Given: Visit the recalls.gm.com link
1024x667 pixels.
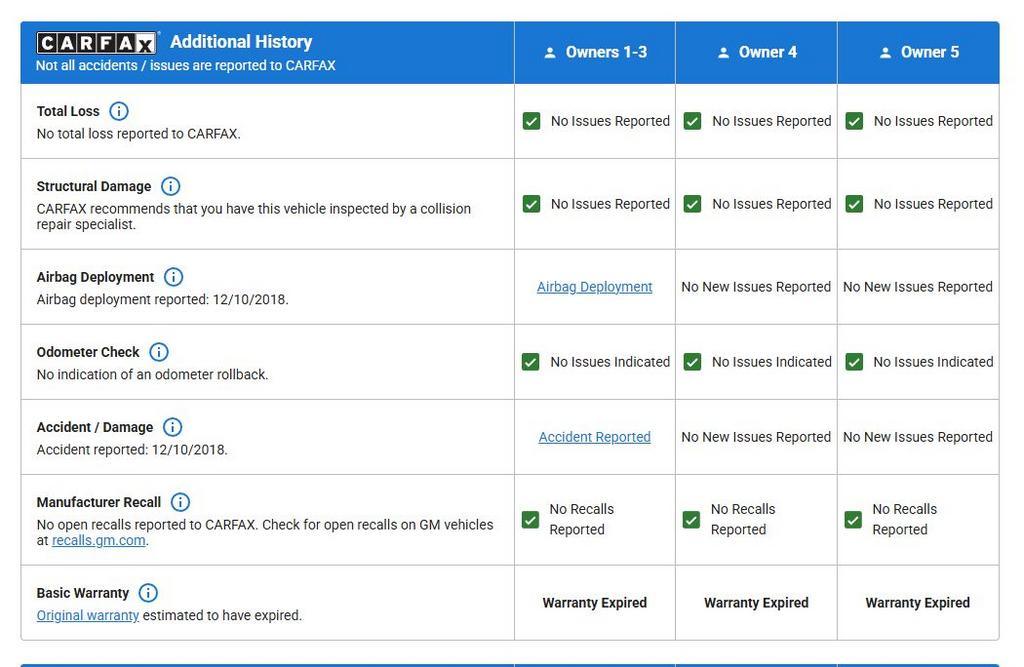Looking at the screenshot, I should 98,540.
